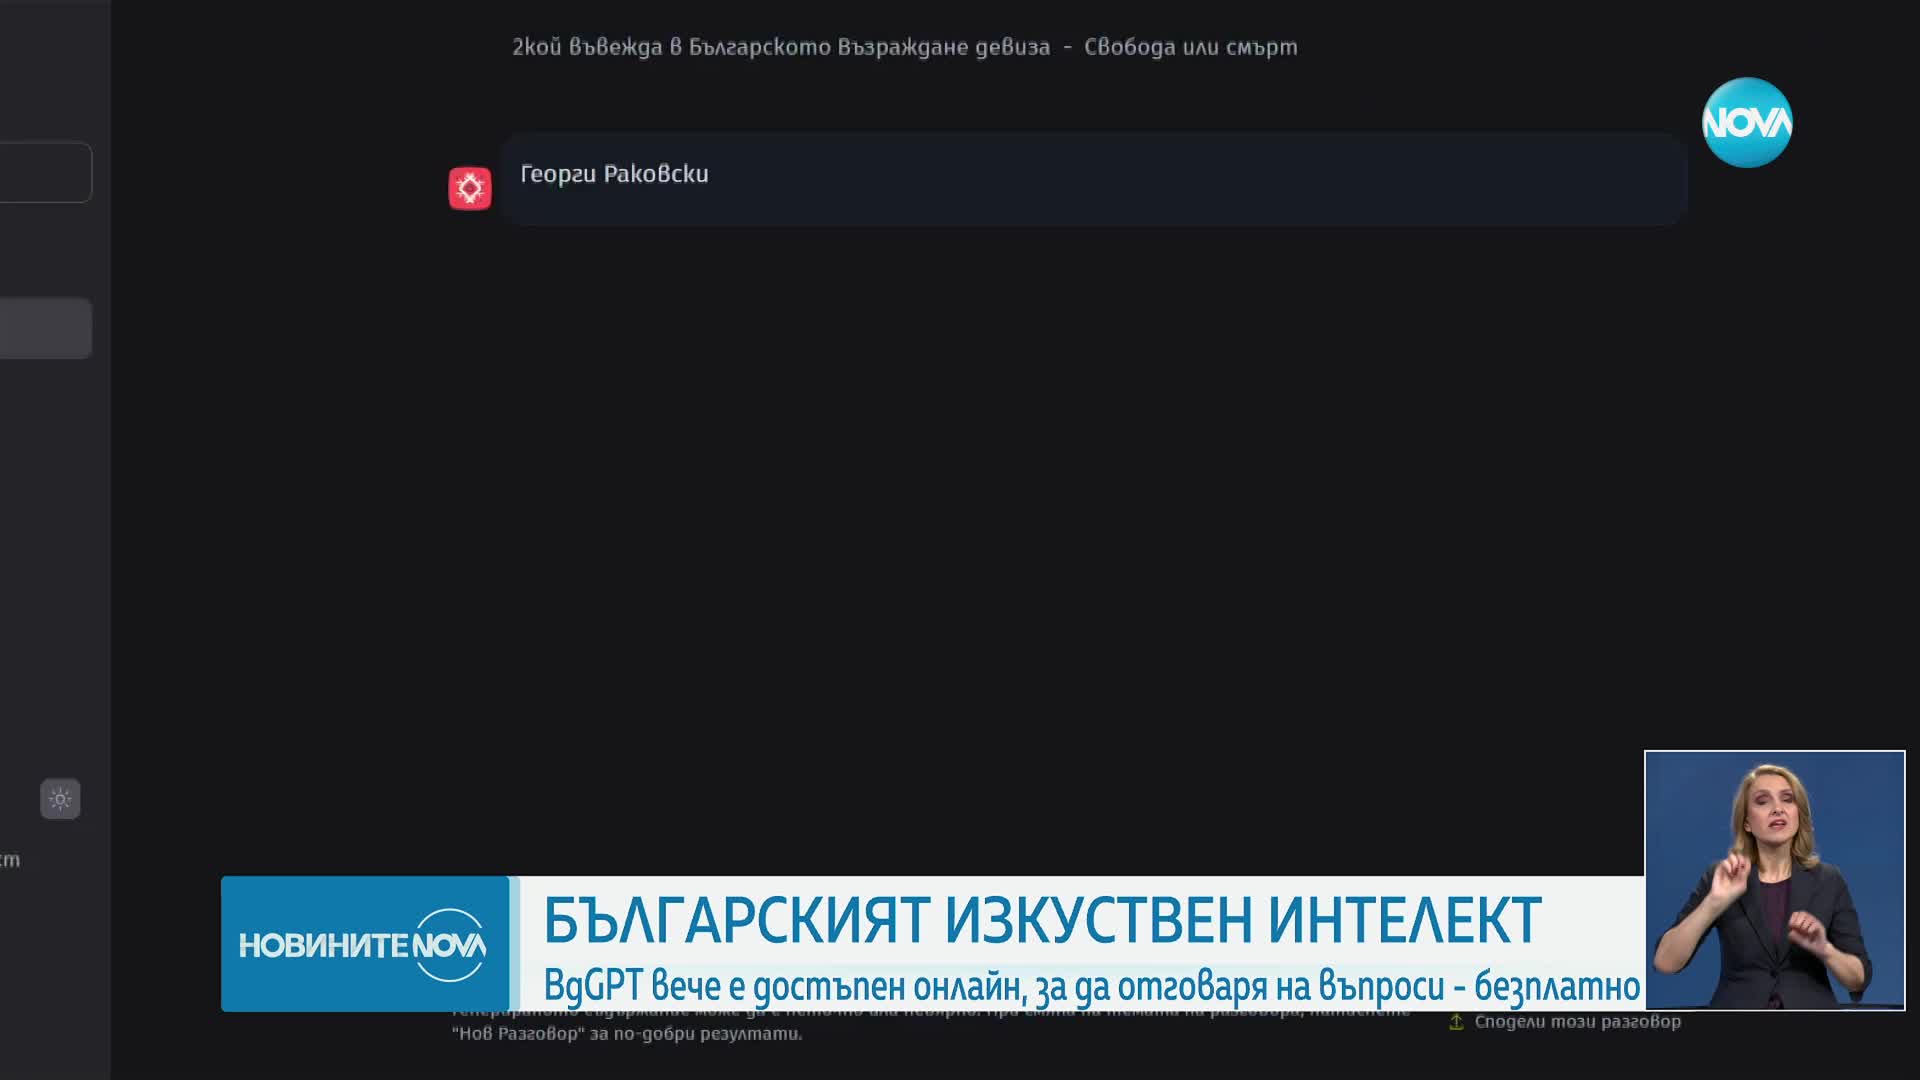This screenshot has height=1080, width=1920.
Task: Click the outlined box at the top of the sidebar
Action: coord(45,172)
